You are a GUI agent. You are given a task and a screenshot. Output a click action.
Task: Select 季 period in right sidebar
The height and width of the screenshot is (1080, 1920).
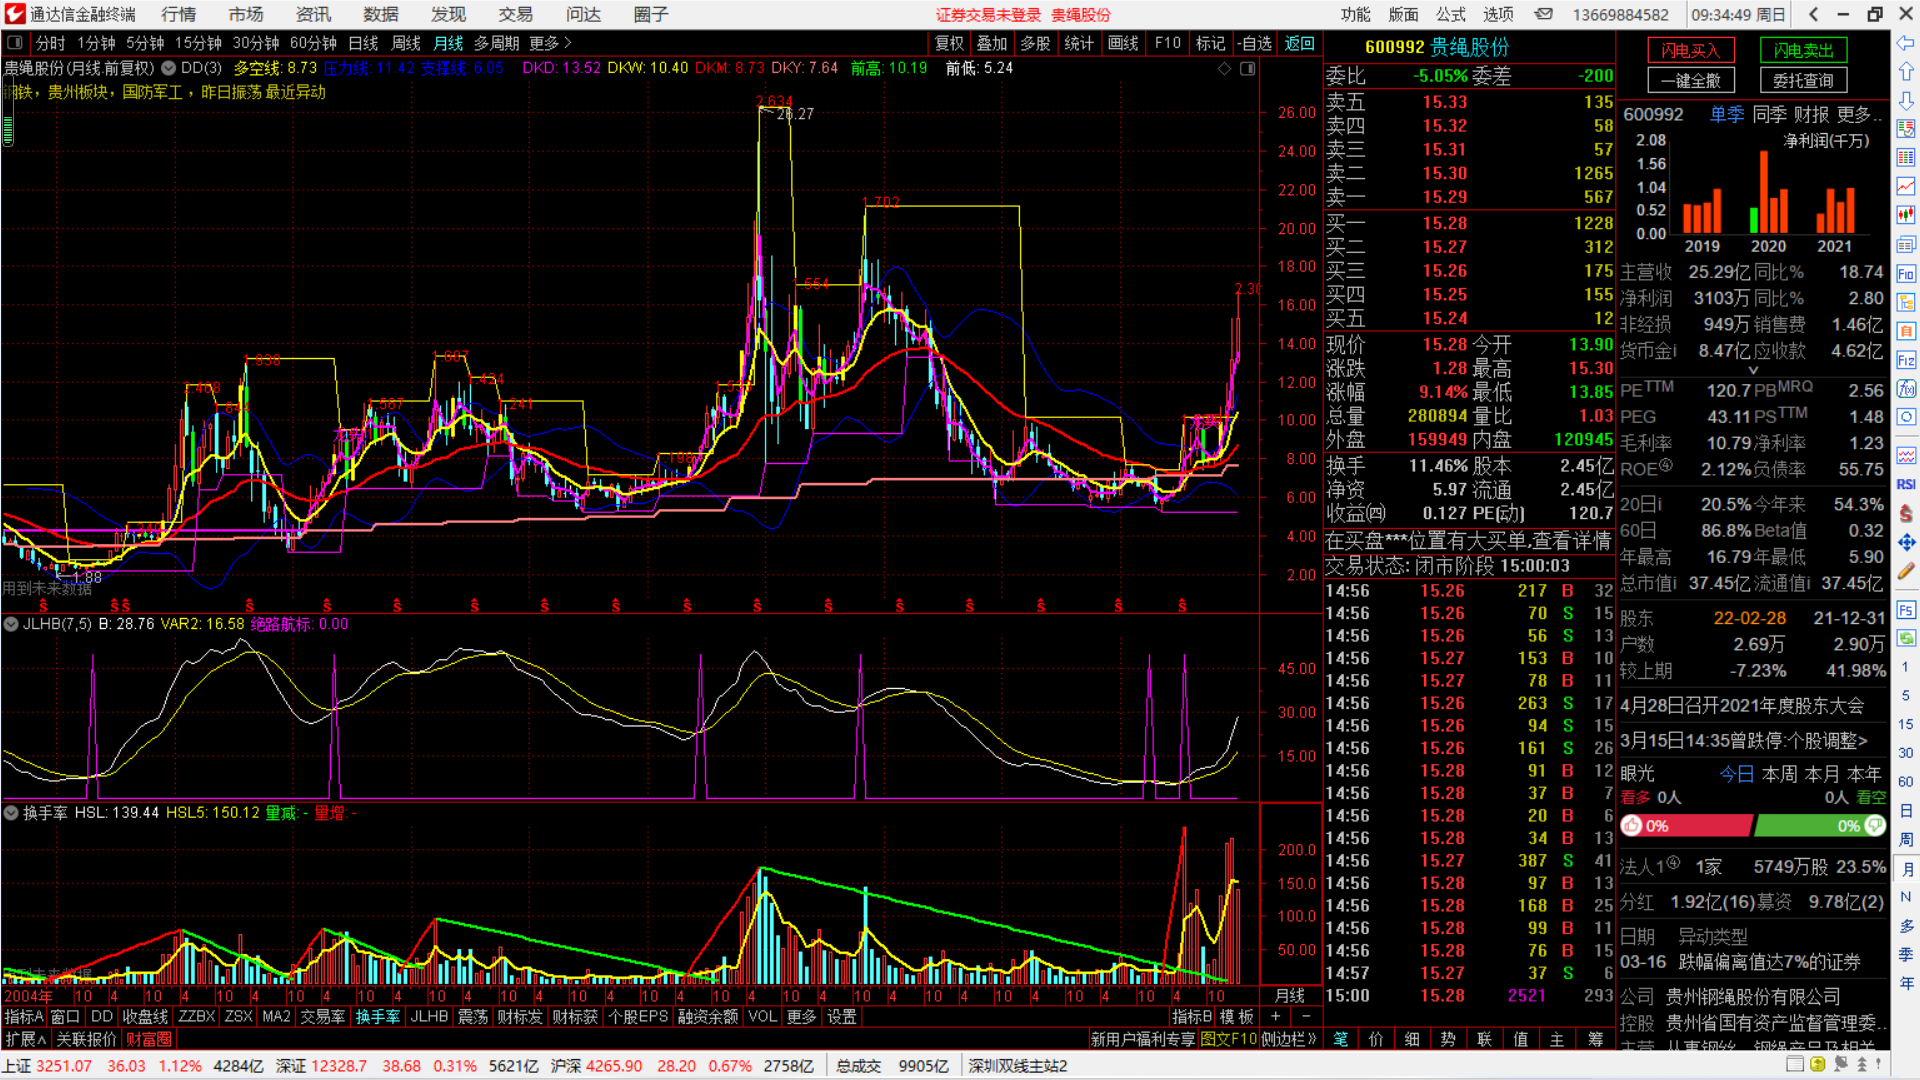(1906, 954)
